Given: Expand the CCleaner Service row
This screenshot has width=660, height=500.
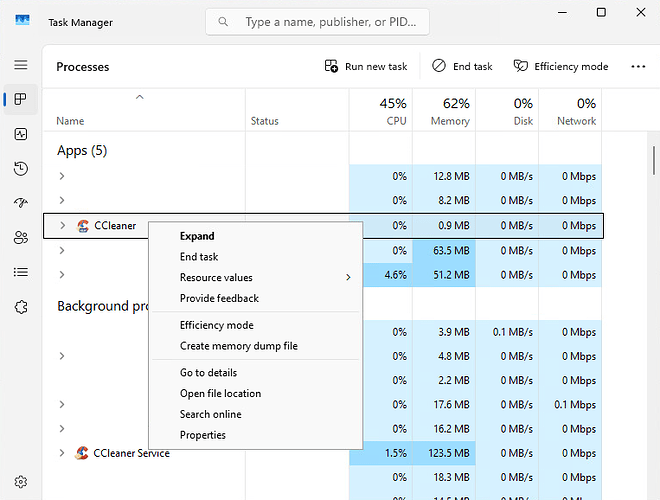Looking at the screenshot, I should pos(62,453).
